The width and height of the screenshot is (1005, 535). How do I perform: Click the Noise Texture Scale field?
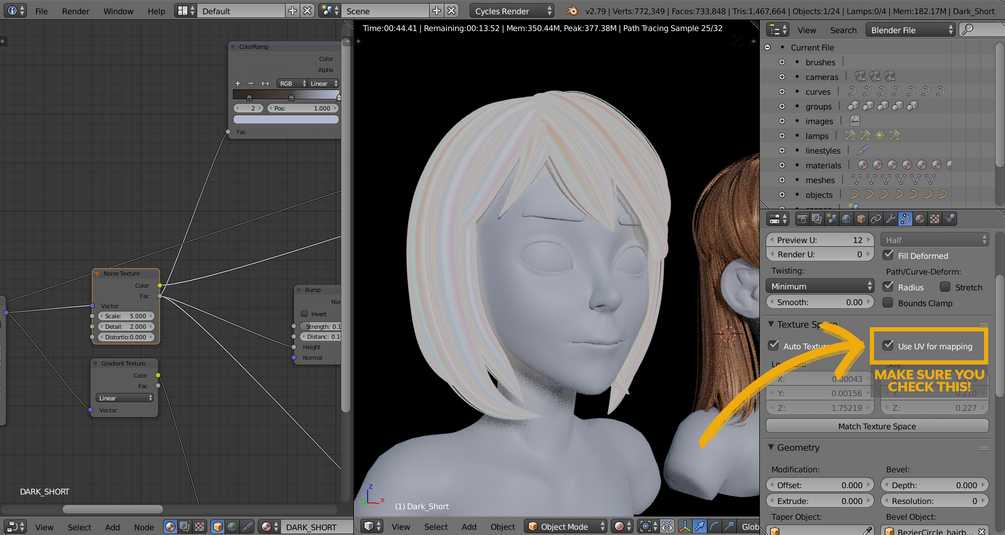tap(125, 316)
